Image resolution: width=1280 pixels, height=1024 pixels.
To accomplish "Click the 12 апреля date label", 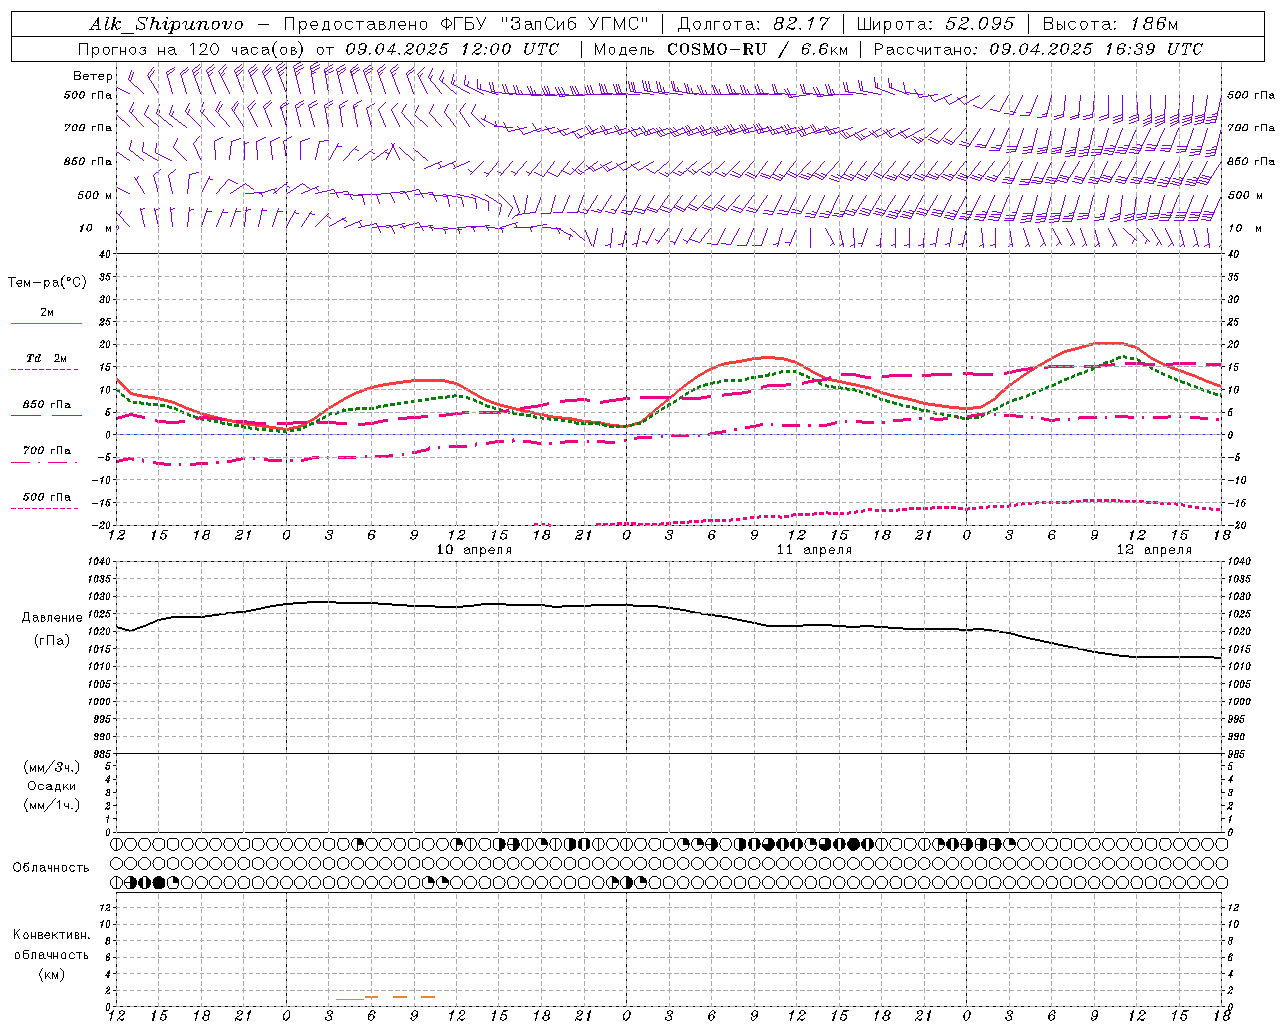I will pos(1154,550).
